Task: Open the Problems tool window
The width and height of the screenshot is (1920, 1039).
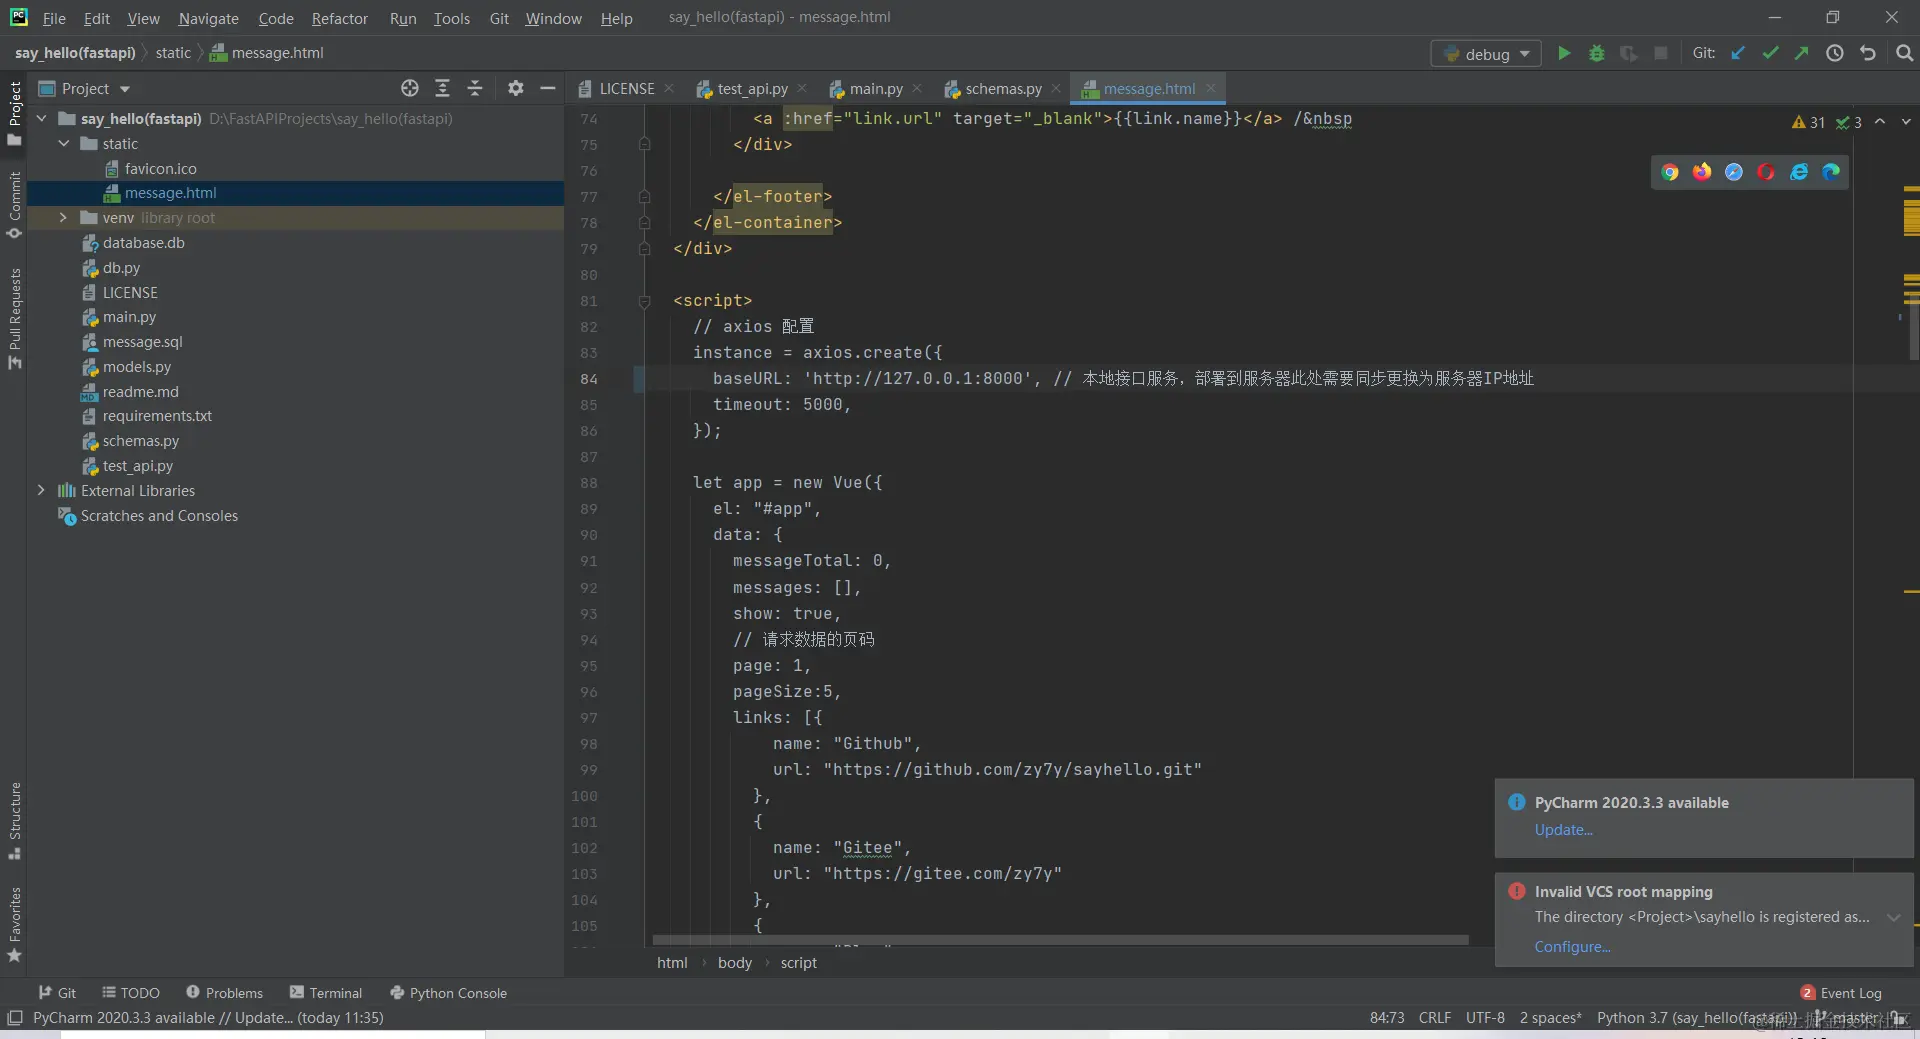Action: point(225,993)
